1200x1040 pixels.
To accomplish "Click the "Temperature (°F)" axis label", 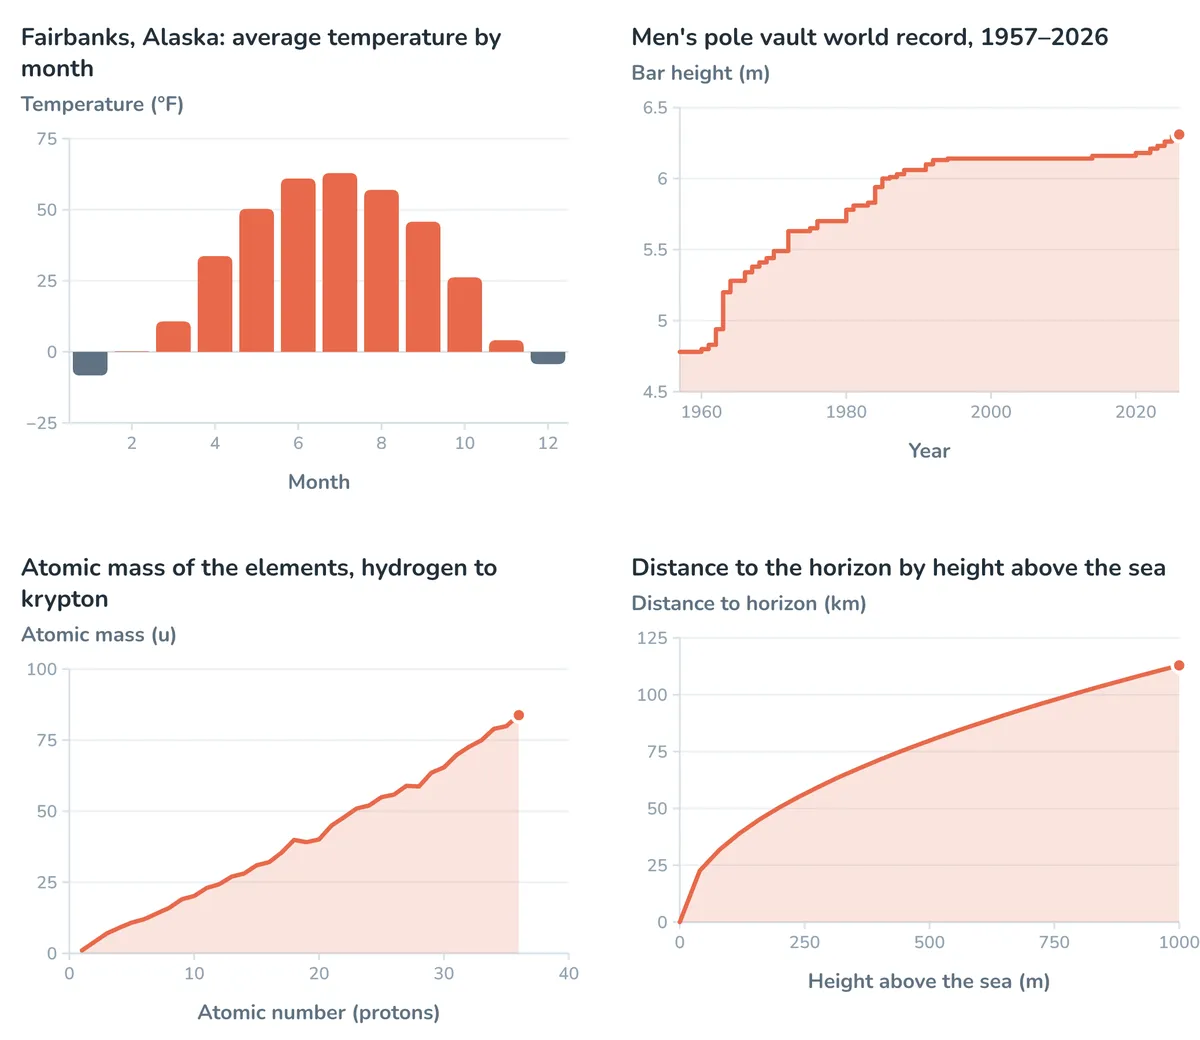I will pyautogui.click(x=102, y=104).
